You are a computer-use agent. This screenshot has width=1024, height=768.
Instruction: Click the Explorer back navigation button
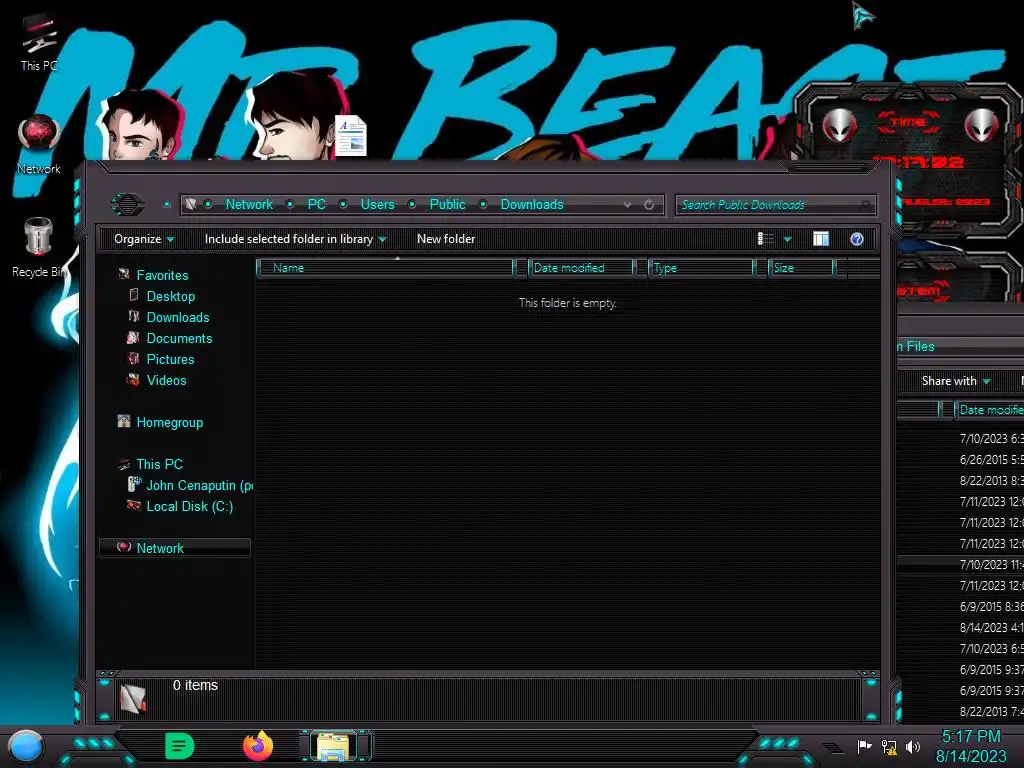pyautogui.click(x=128, y=204)
